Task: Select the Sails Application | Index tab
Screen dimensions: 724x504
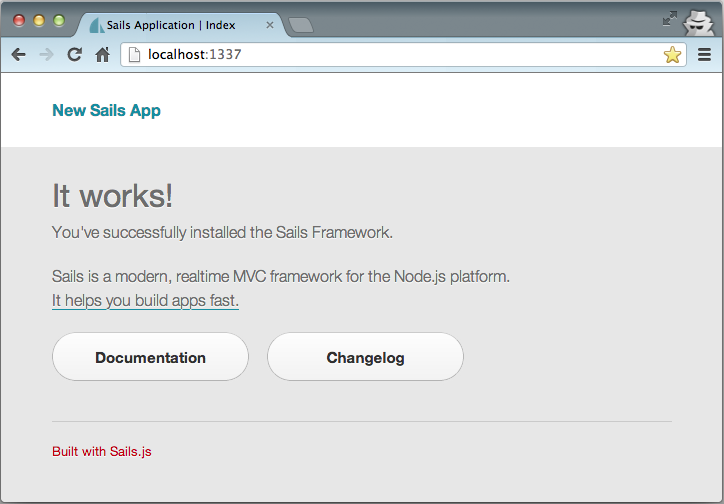Action: 180,25
